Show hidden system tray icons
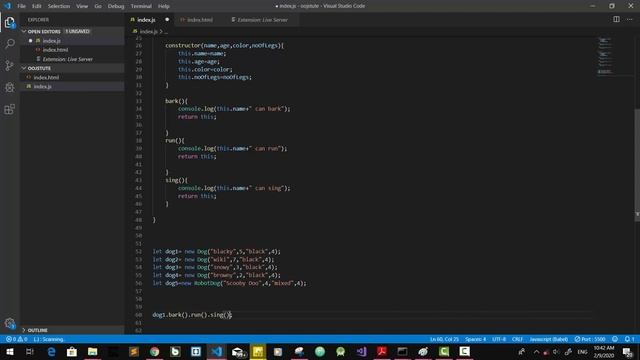This screenshot has height=360, width=640. (x=536, y=352)
